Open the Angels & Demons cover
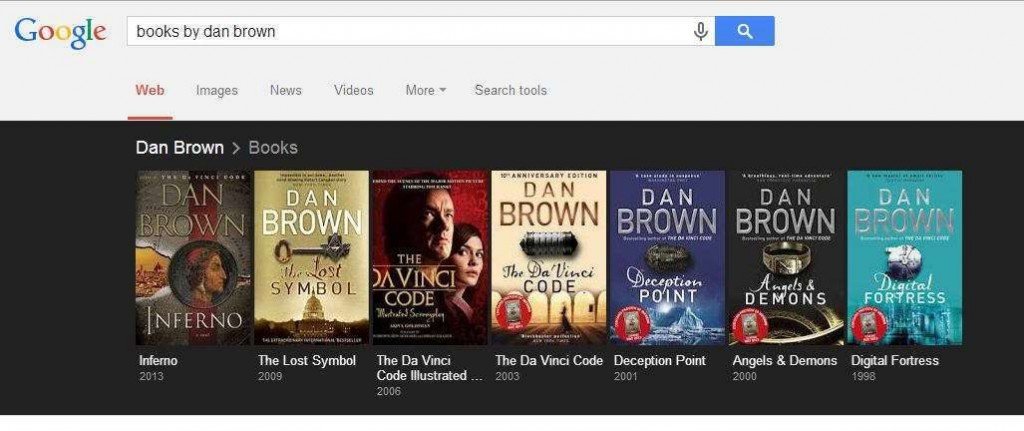 coord(786,257)
